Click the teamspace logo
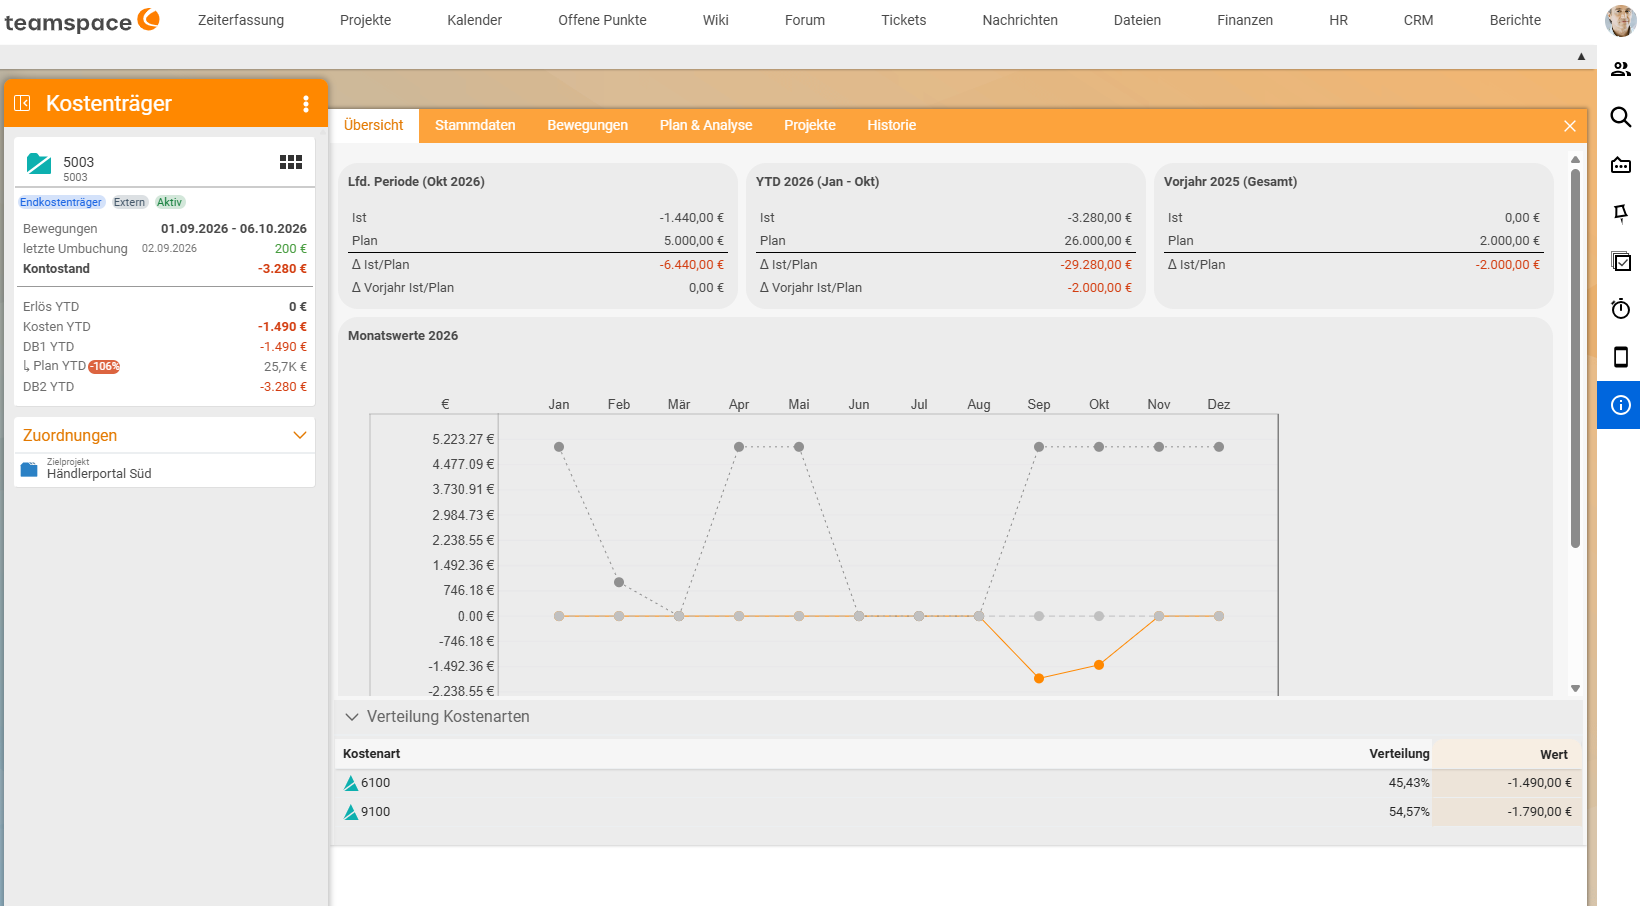Viewport: 1640px width, 906px height. (82, 20)
